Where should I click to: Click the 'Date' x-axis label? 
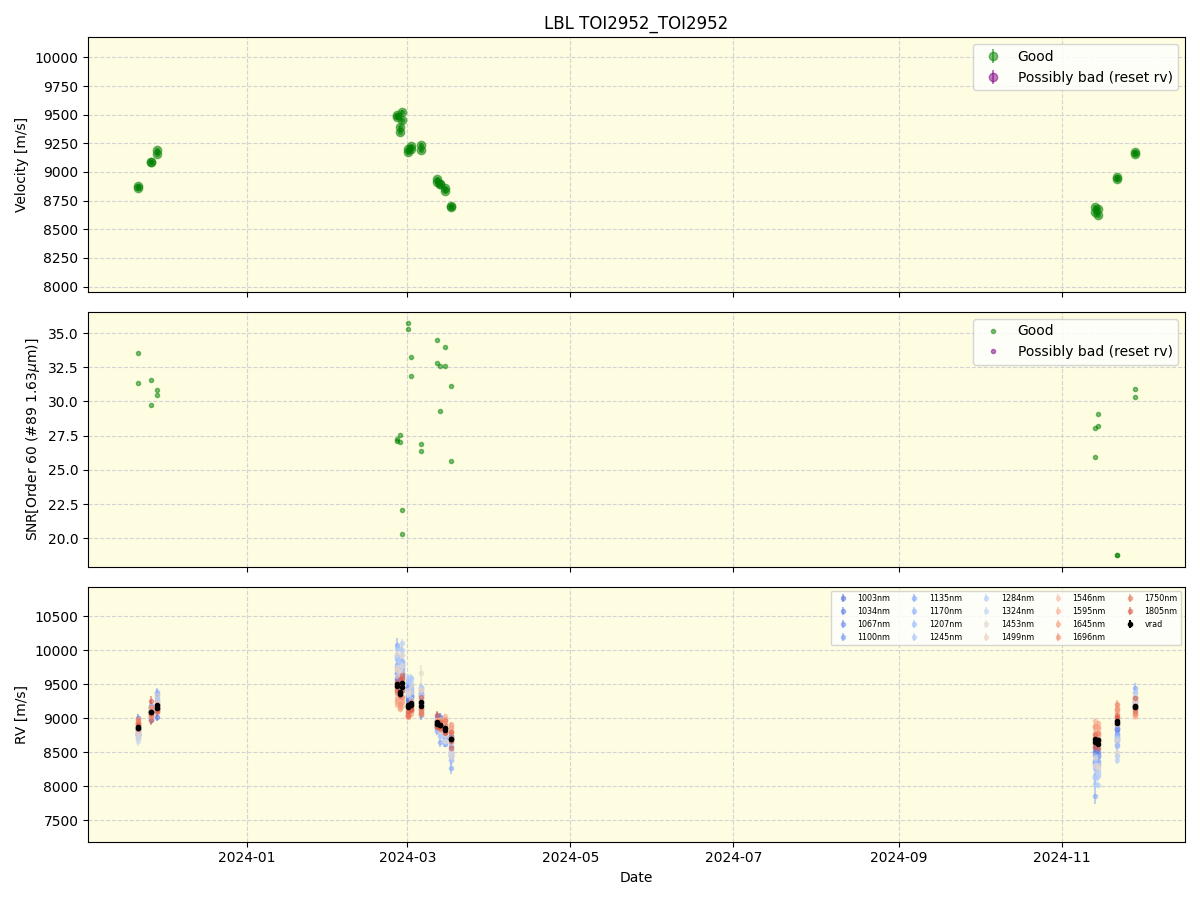coord(636,877)
